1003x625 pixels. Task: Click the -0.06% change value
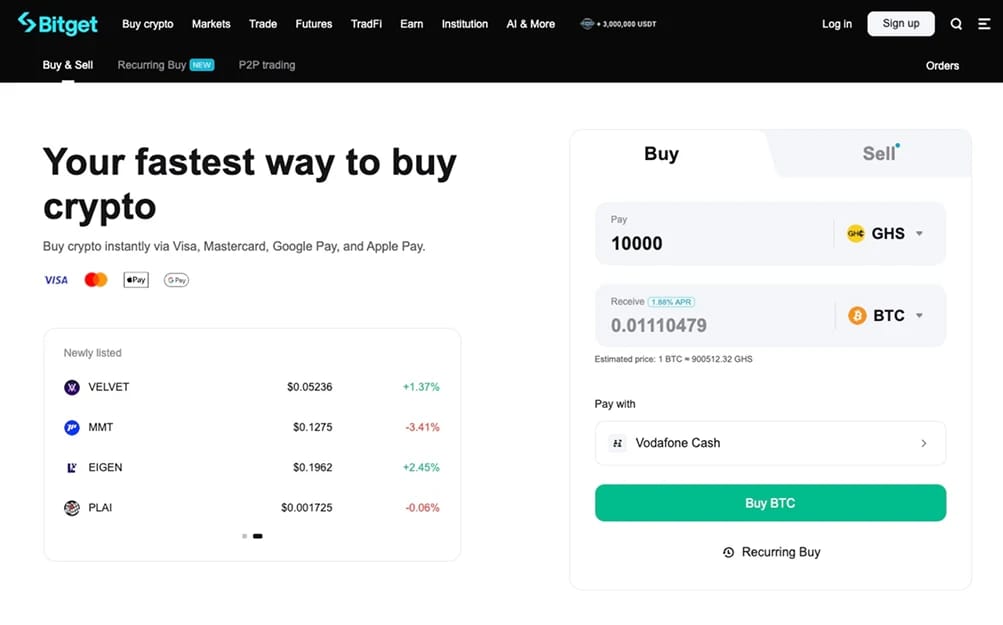click(422, 508)
